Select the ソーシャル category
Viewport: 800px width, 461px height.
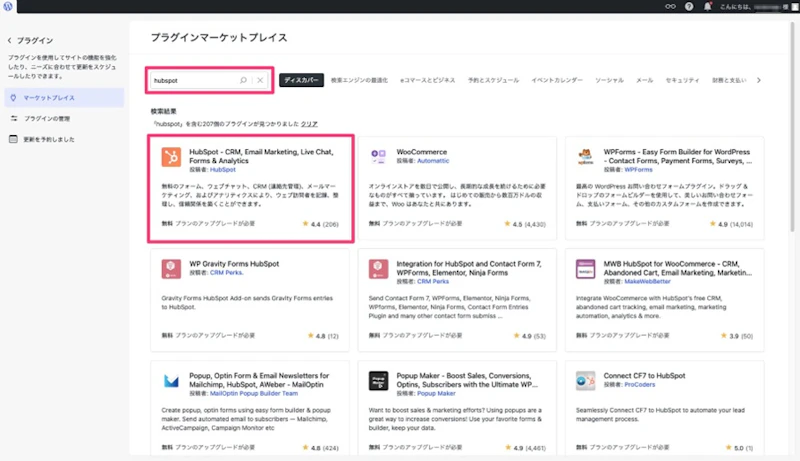[x=609, y=80]
